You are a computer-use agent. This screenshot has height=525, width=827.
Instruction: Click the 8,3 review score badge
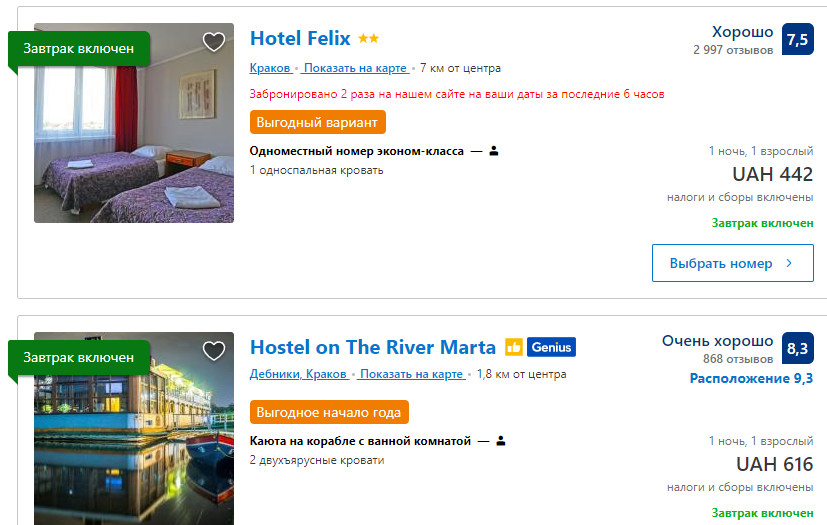(797, 349)
